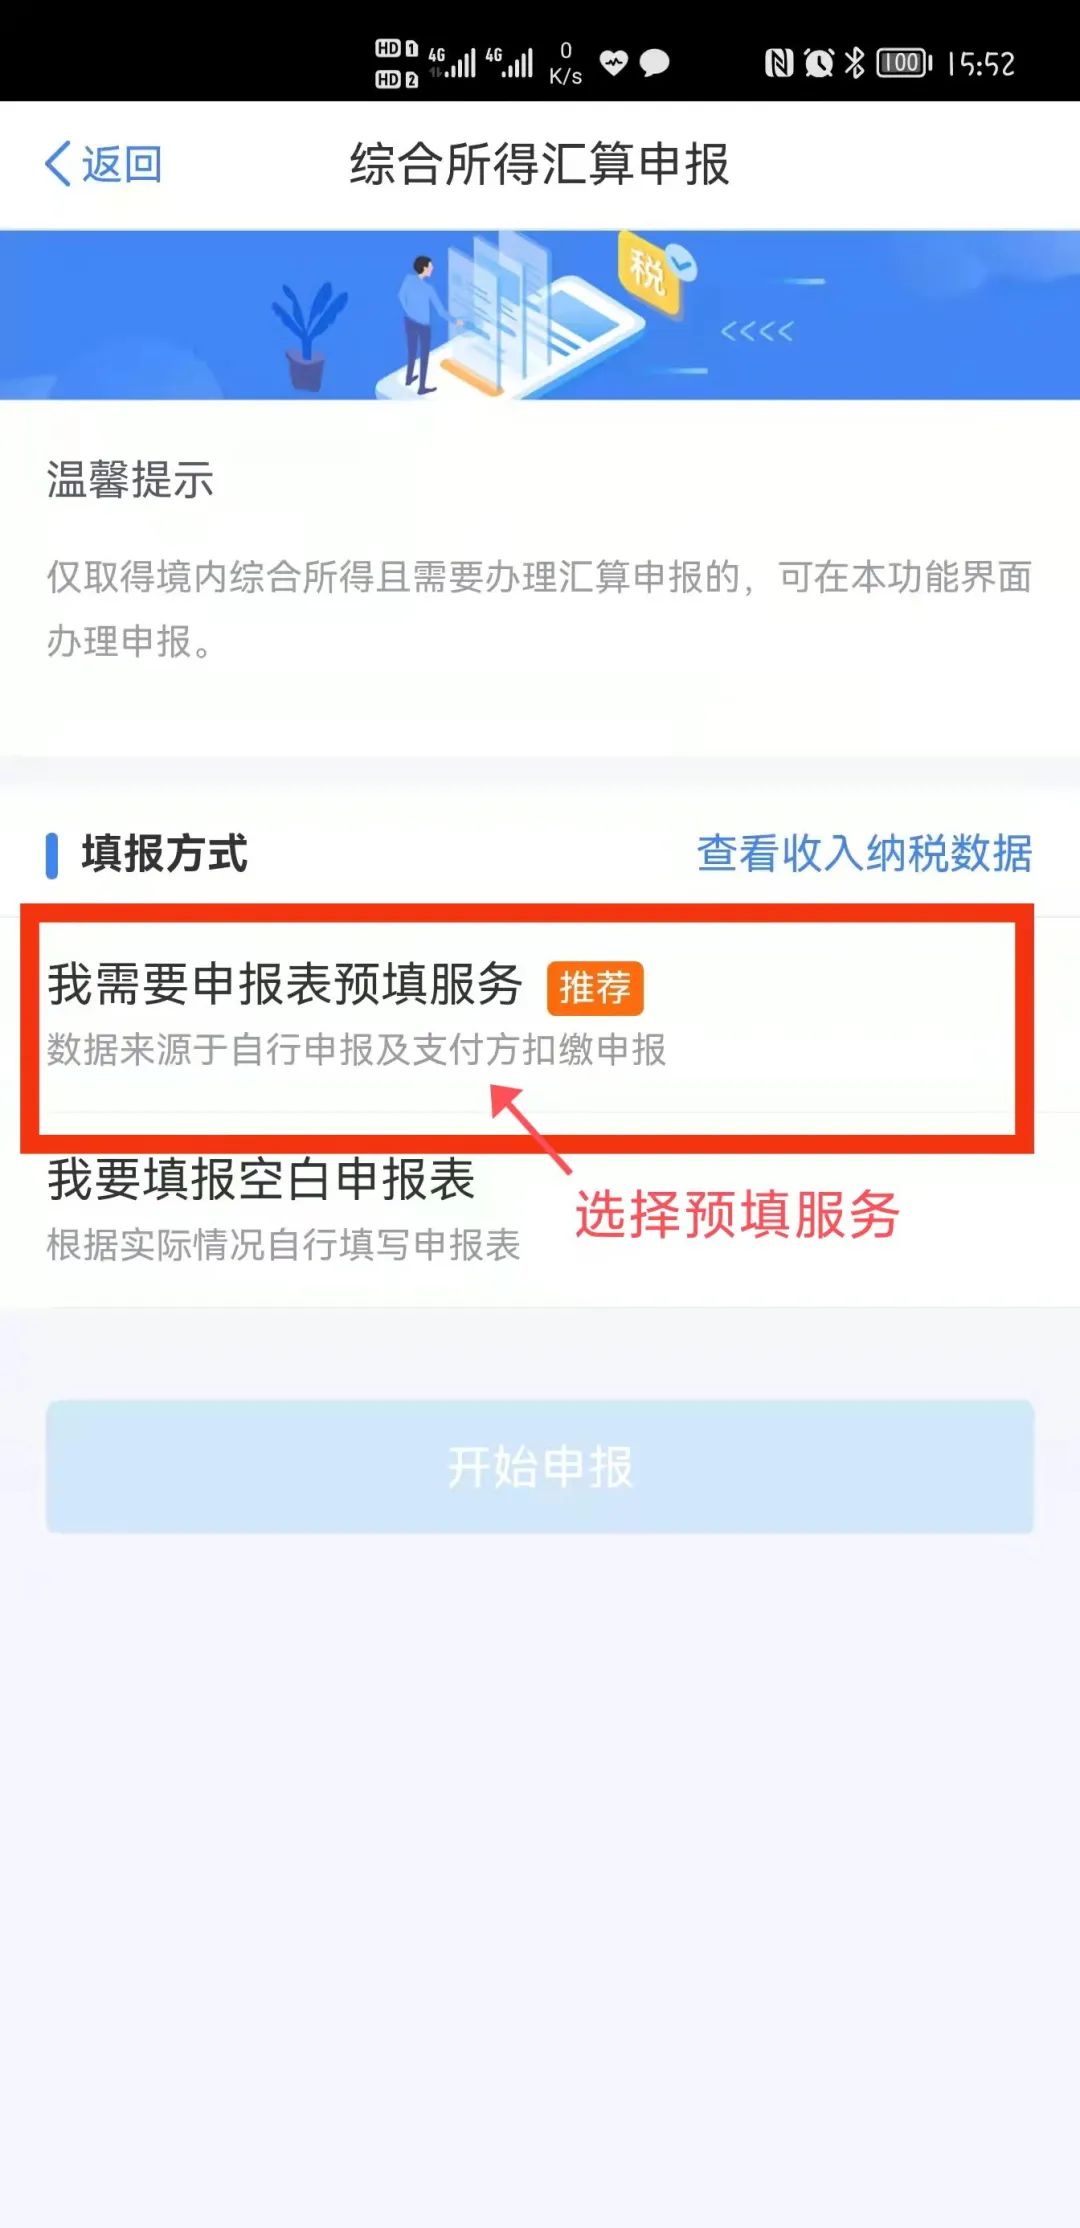The height and width of the screenshot is (2228, 1080).
Task: Tap the battery indicator icon
Action: [x=904, y=64]
